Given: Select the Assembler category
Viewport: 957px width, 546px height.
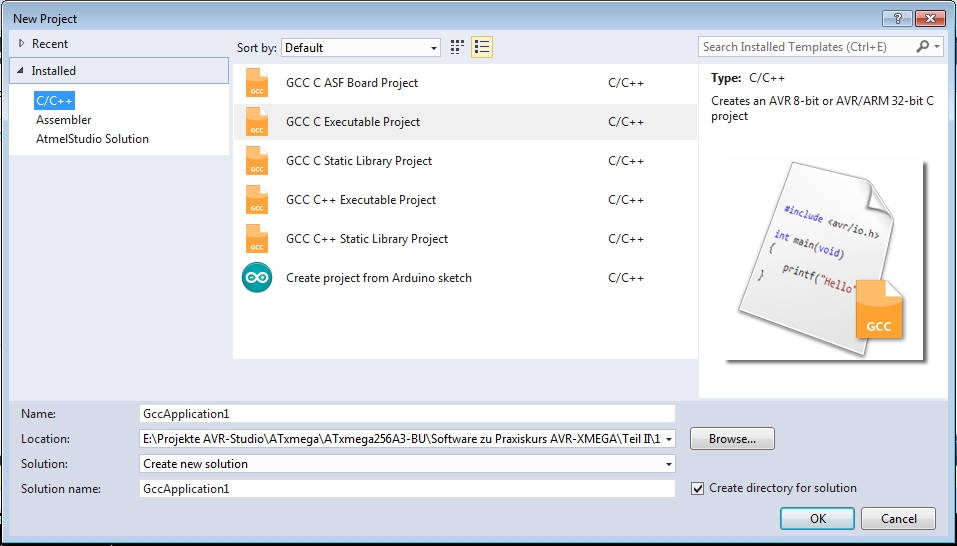Looking at the screenshot, I should click(x=63, y=120).
